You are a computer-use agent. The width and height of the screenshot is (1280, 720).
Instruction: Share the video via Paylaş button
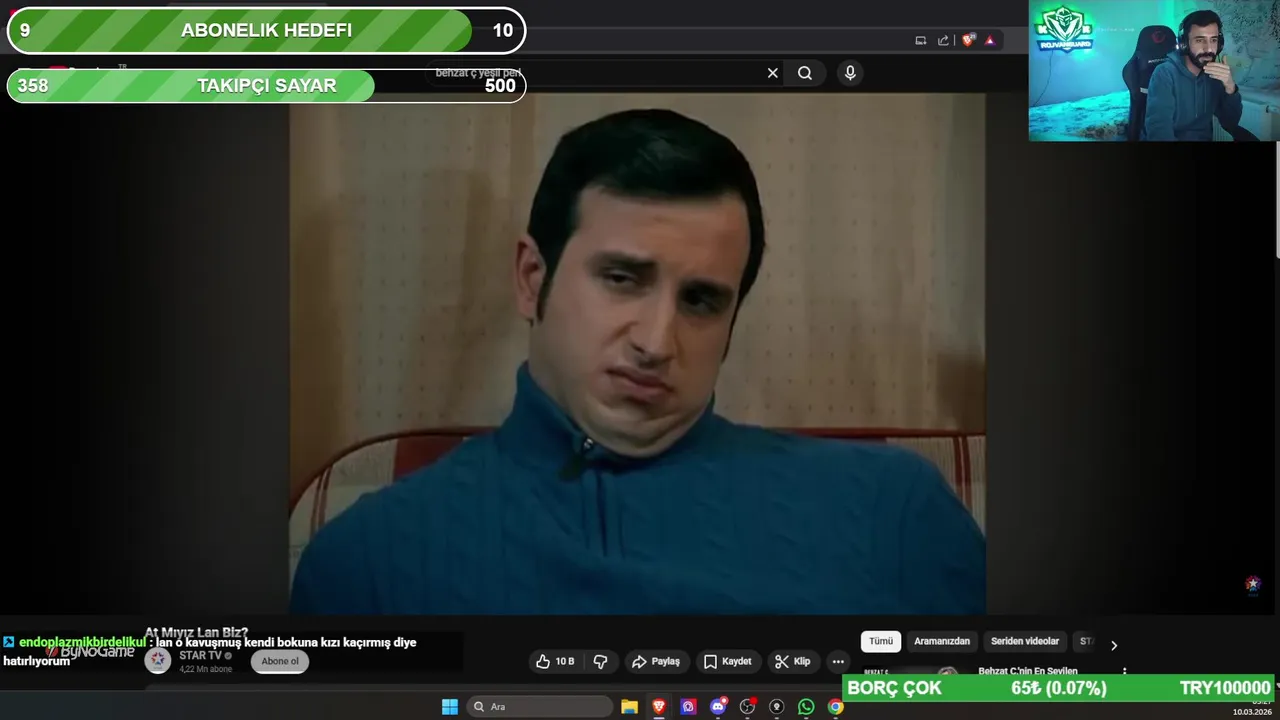[656, 661]
